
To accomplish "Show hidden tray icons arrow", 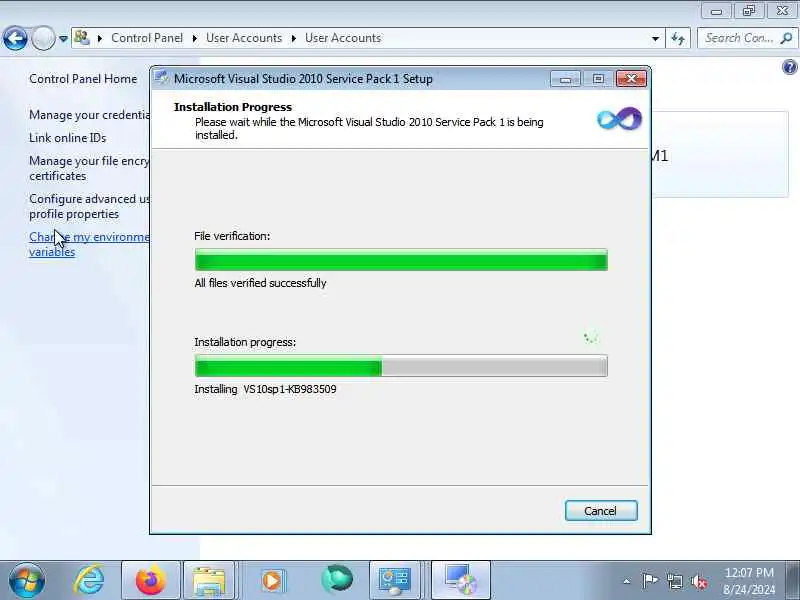I will click(627, 581).
